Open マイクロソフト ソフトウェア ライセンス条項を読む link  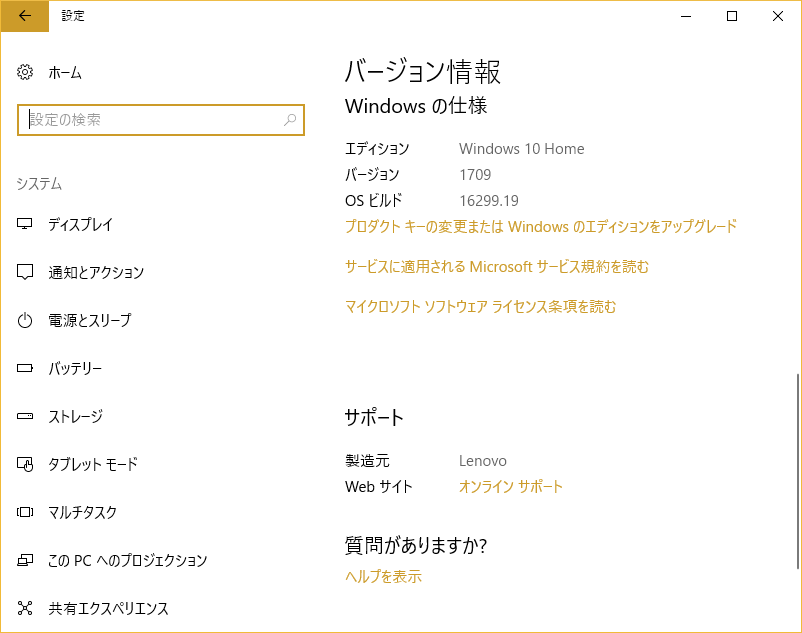(480, 306)
